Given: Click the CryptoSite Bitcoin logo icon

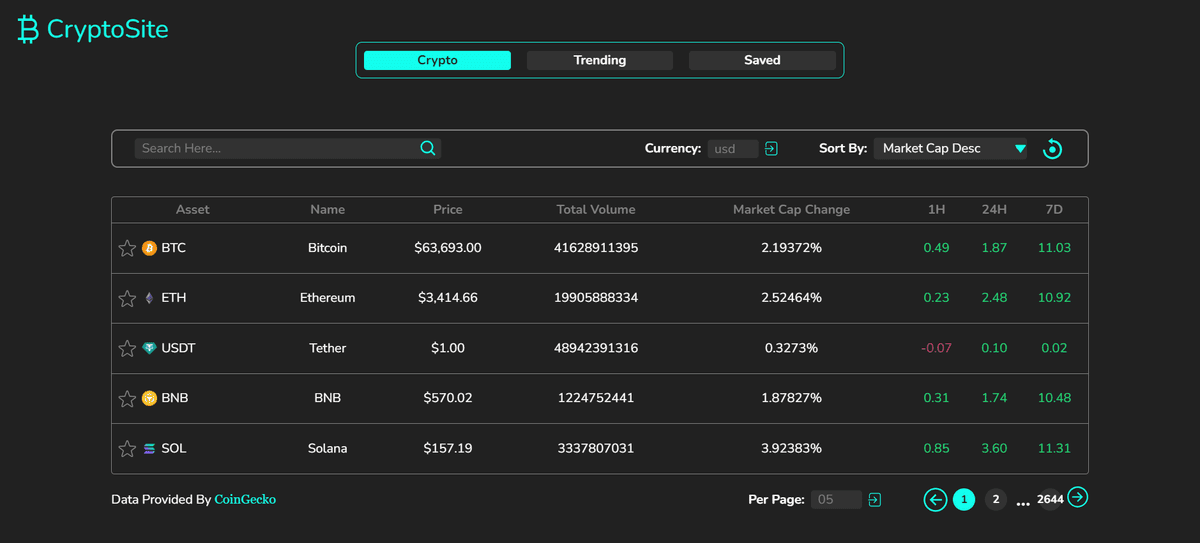Looking at the screenshot, I should (x=28, y=29).
